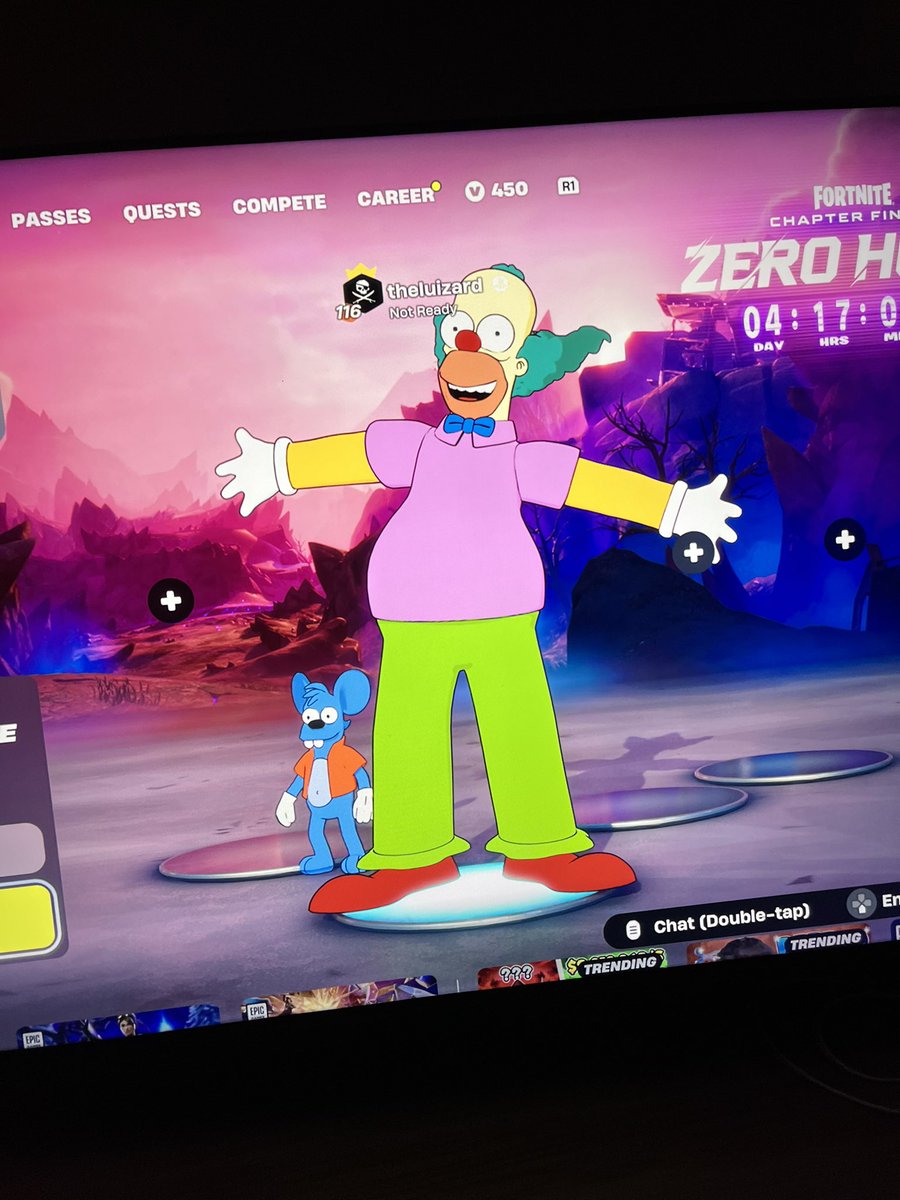Click the username theluizard

point(434,289)
